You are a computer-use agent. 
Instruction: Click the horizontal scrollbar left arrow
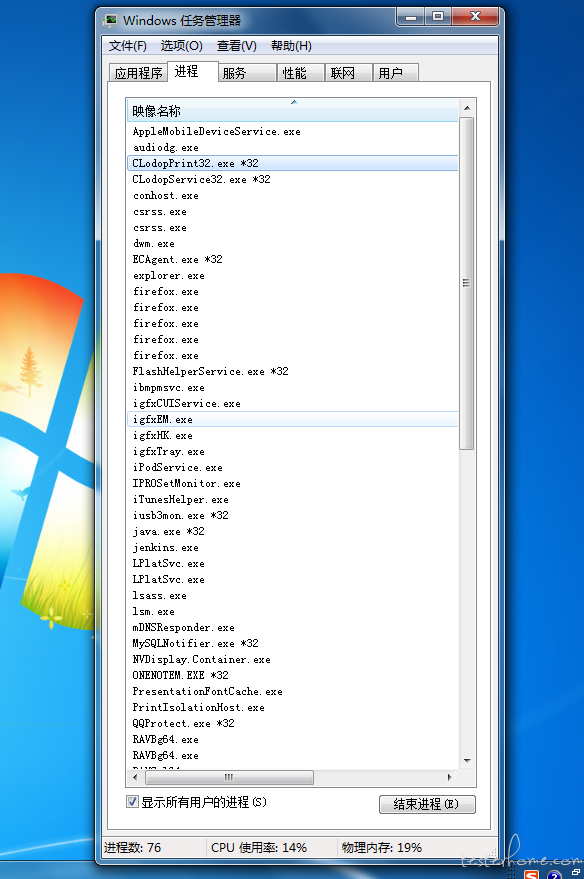point(135,778)
